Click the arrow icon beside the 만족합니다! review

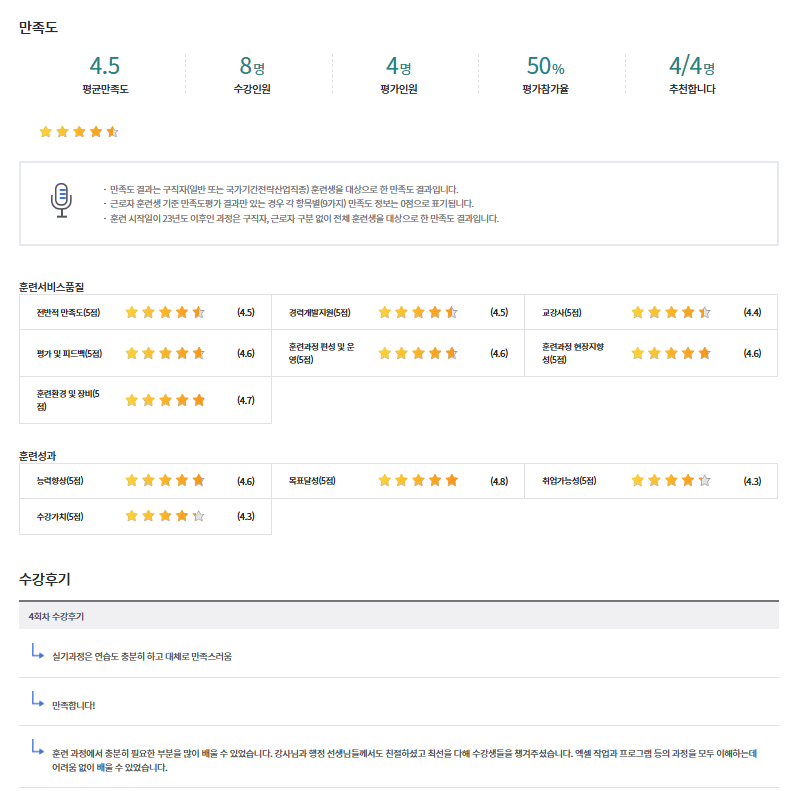(x=37, y=699)
